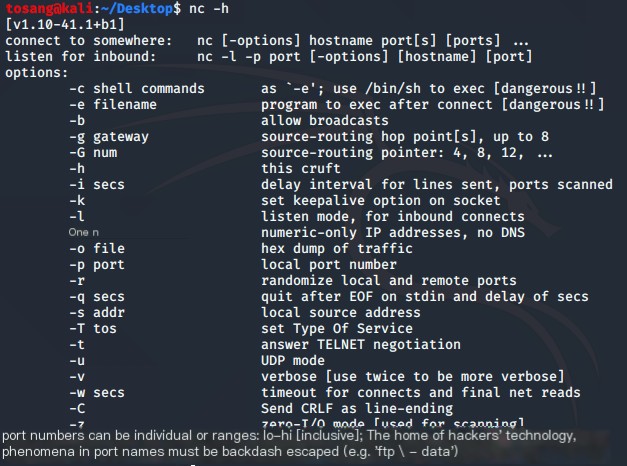Select the '-o file' option line

point(97,248)
